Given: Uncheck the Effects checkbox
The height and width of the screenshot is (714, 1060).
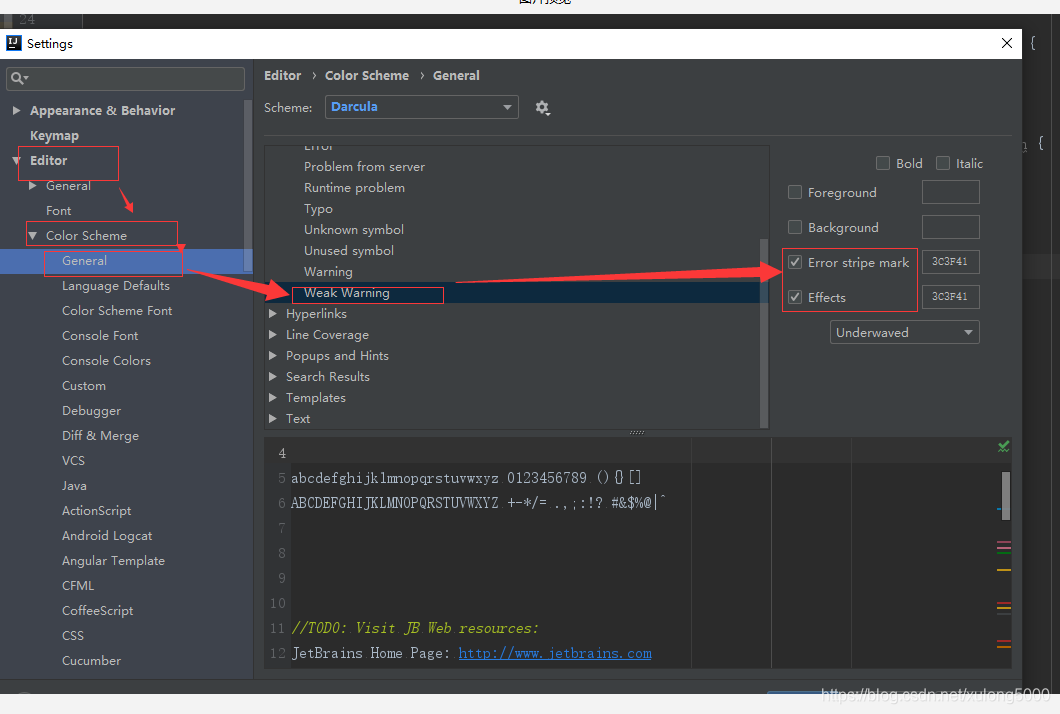Looking at the screenshot, I should point(795,297).
